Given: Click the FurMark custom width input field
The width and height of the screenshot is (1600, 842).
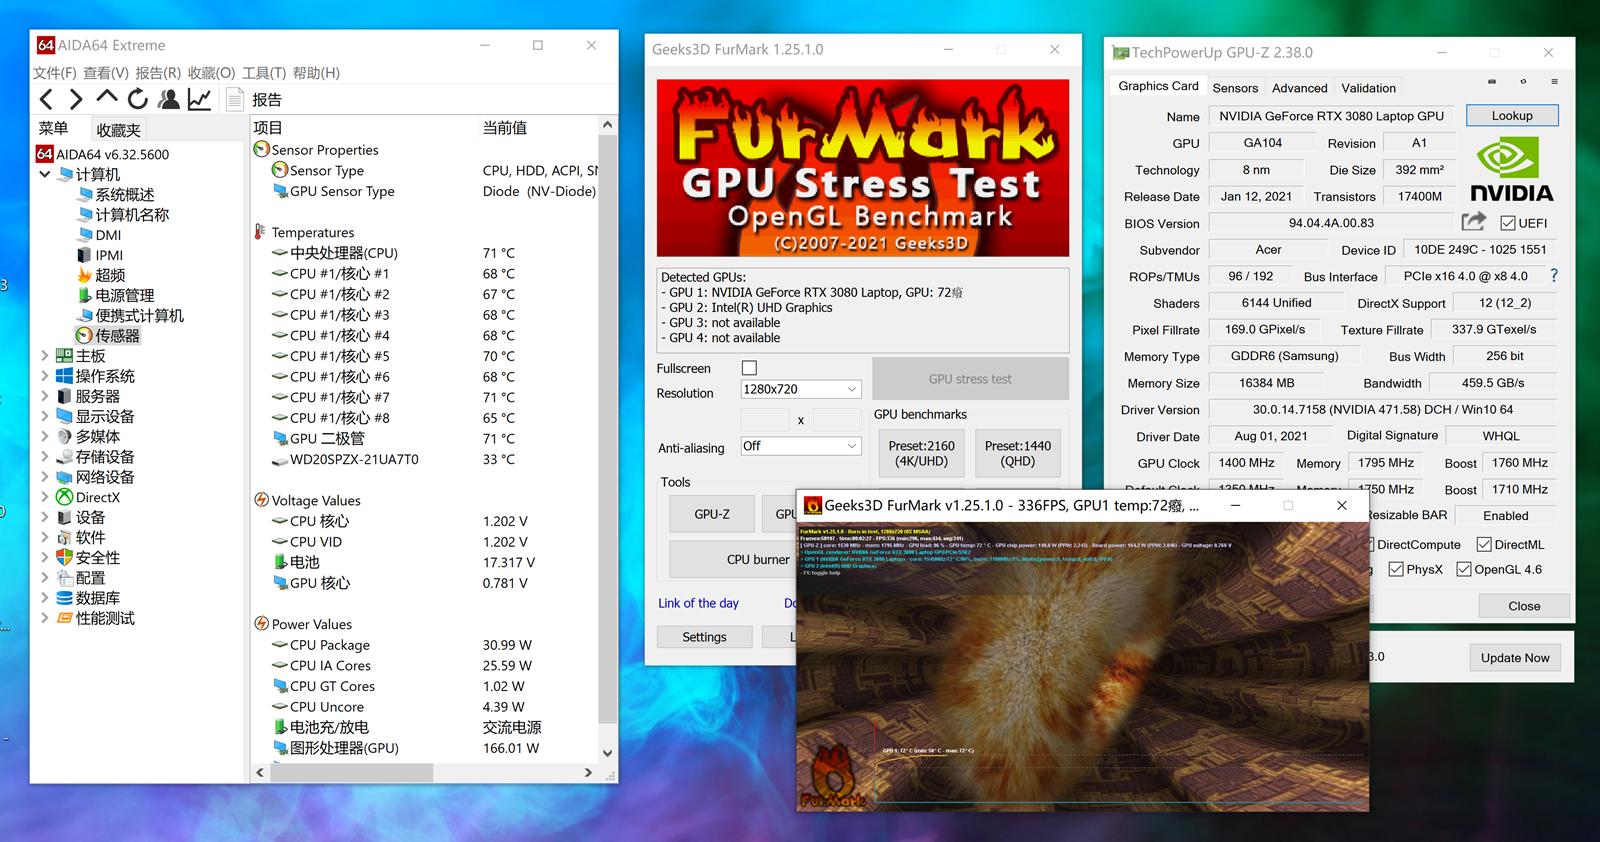Looking at the screenshot, I should coord(764,419).
